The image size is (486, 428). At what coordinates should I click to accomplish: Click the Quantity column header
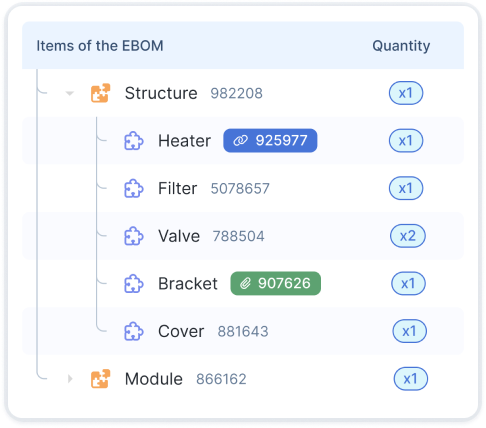(401, 46)
